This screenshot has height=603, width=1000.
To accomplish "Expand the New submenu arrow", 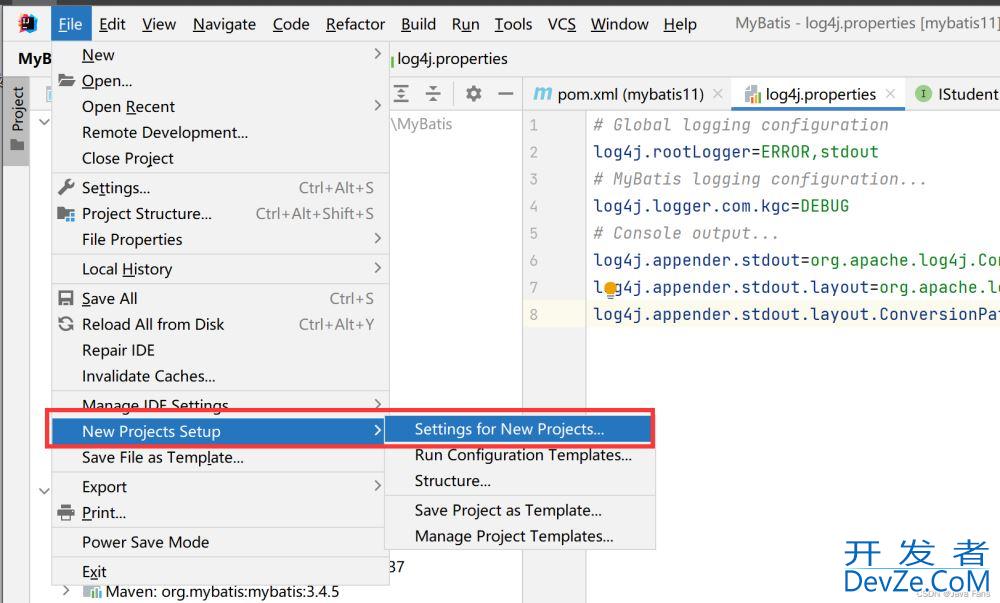I will tap(378, 54).
